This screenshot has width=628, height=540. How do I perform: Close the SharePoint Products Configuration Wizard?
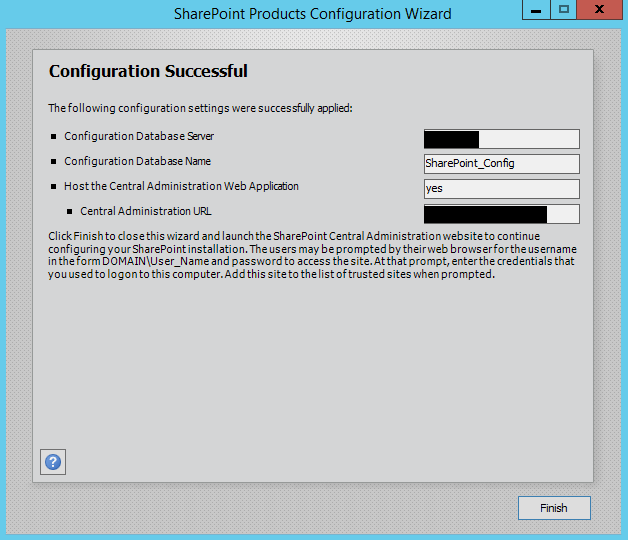(600, 10)
